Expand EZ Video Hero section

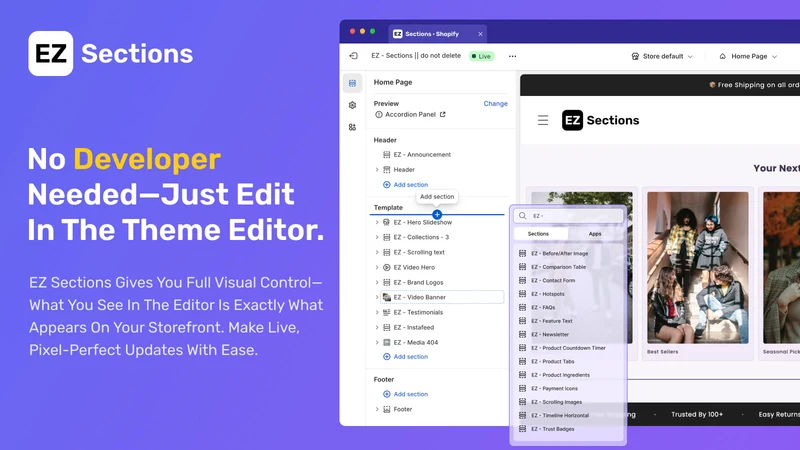[377, 267]
